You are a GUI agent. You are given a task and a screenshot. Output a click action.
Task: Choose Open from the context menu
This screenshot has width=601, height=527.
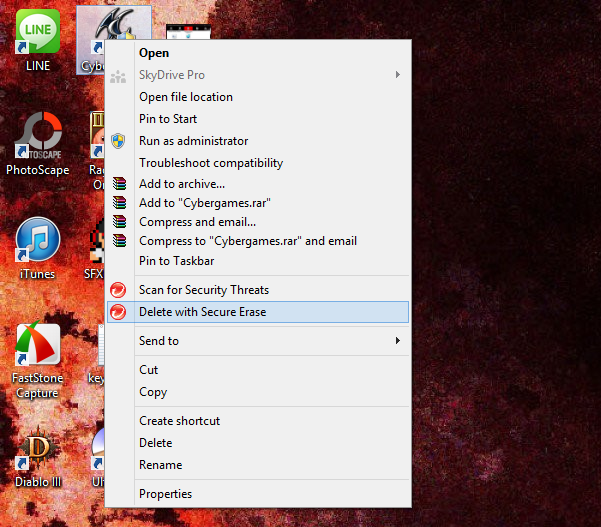click(x=258, y=53)
